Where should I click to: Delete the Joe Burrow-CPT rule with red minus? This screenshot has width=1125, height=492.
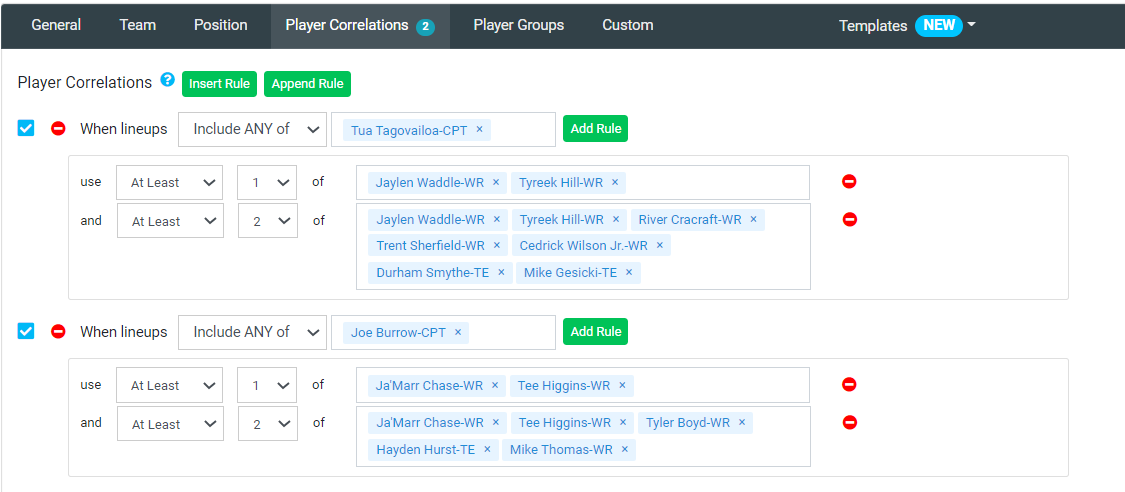point(59,331)
